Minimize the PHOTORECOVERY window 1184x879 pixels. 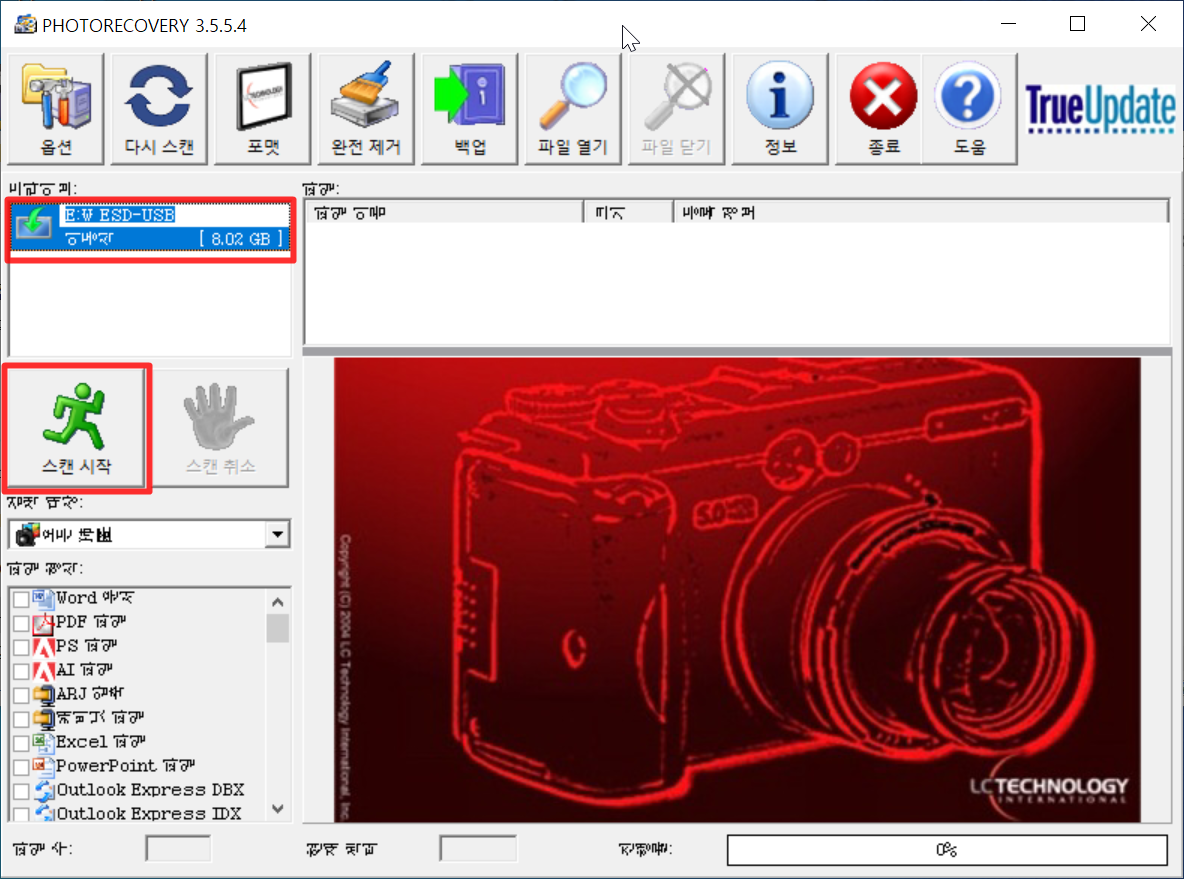(1008, 24)
